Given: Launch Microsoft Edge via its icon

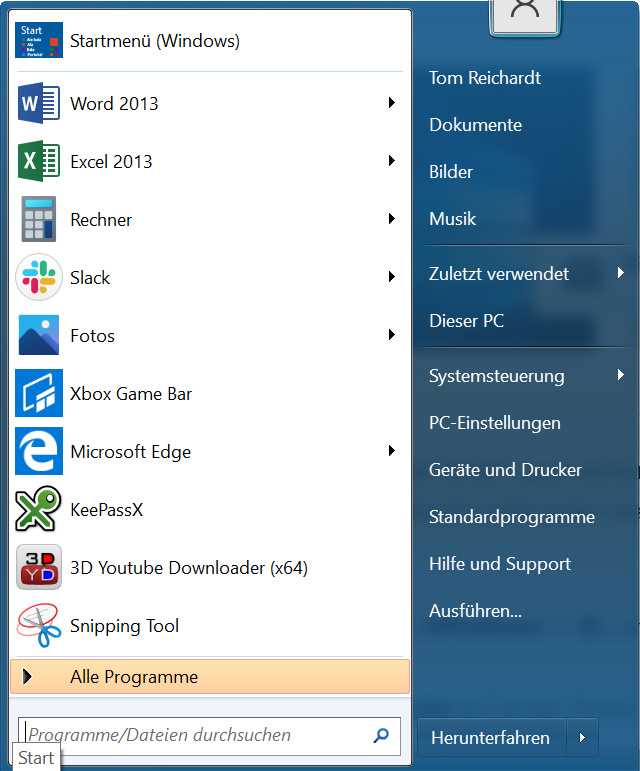Looking at the screenshot, I should pos(39,451).
